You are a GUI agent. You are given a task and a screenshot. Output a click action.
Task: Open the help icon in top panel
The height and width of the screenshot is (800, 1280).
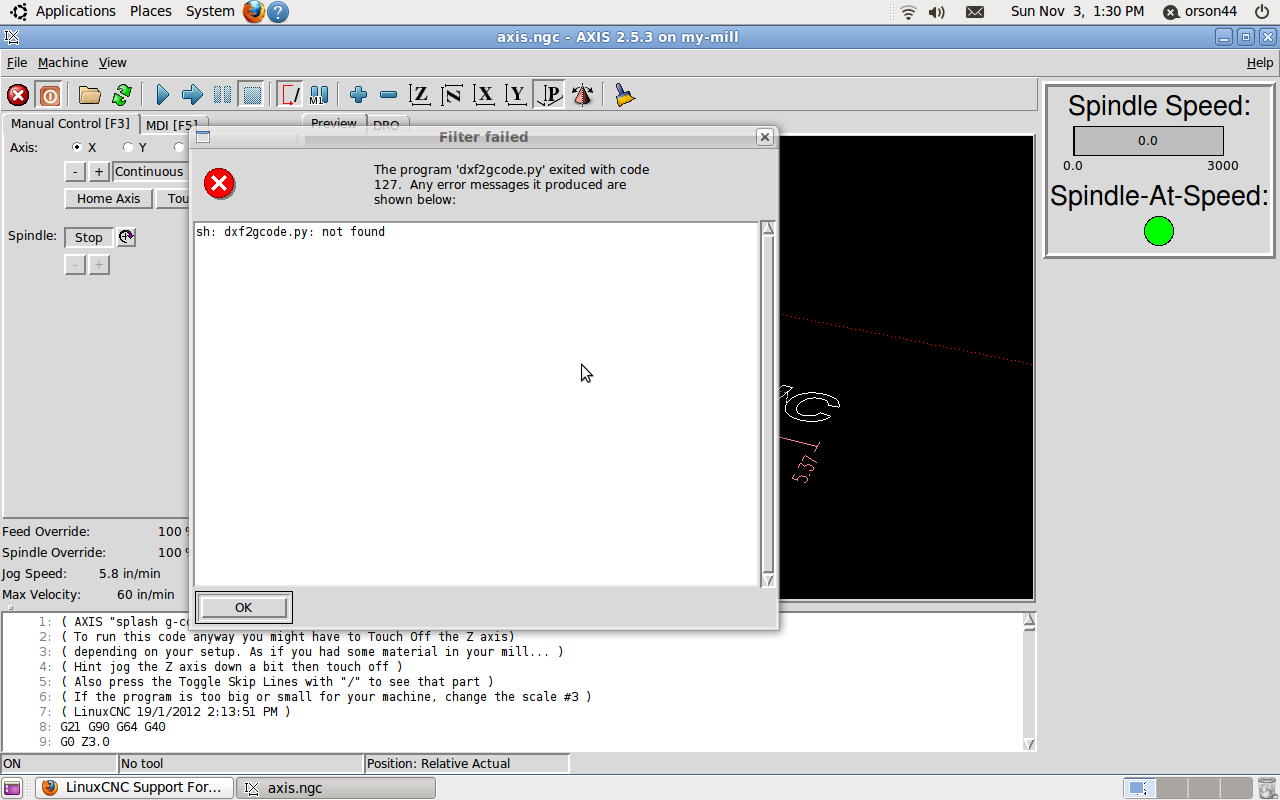(x=279, y=12)
